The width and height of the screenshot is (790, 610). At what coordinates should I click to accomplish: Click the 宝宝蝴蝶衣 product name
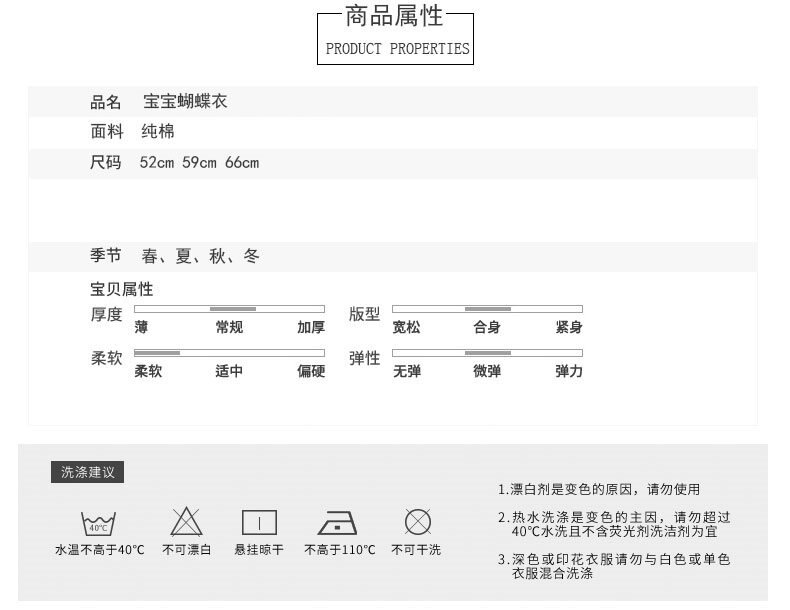point(185,101)
